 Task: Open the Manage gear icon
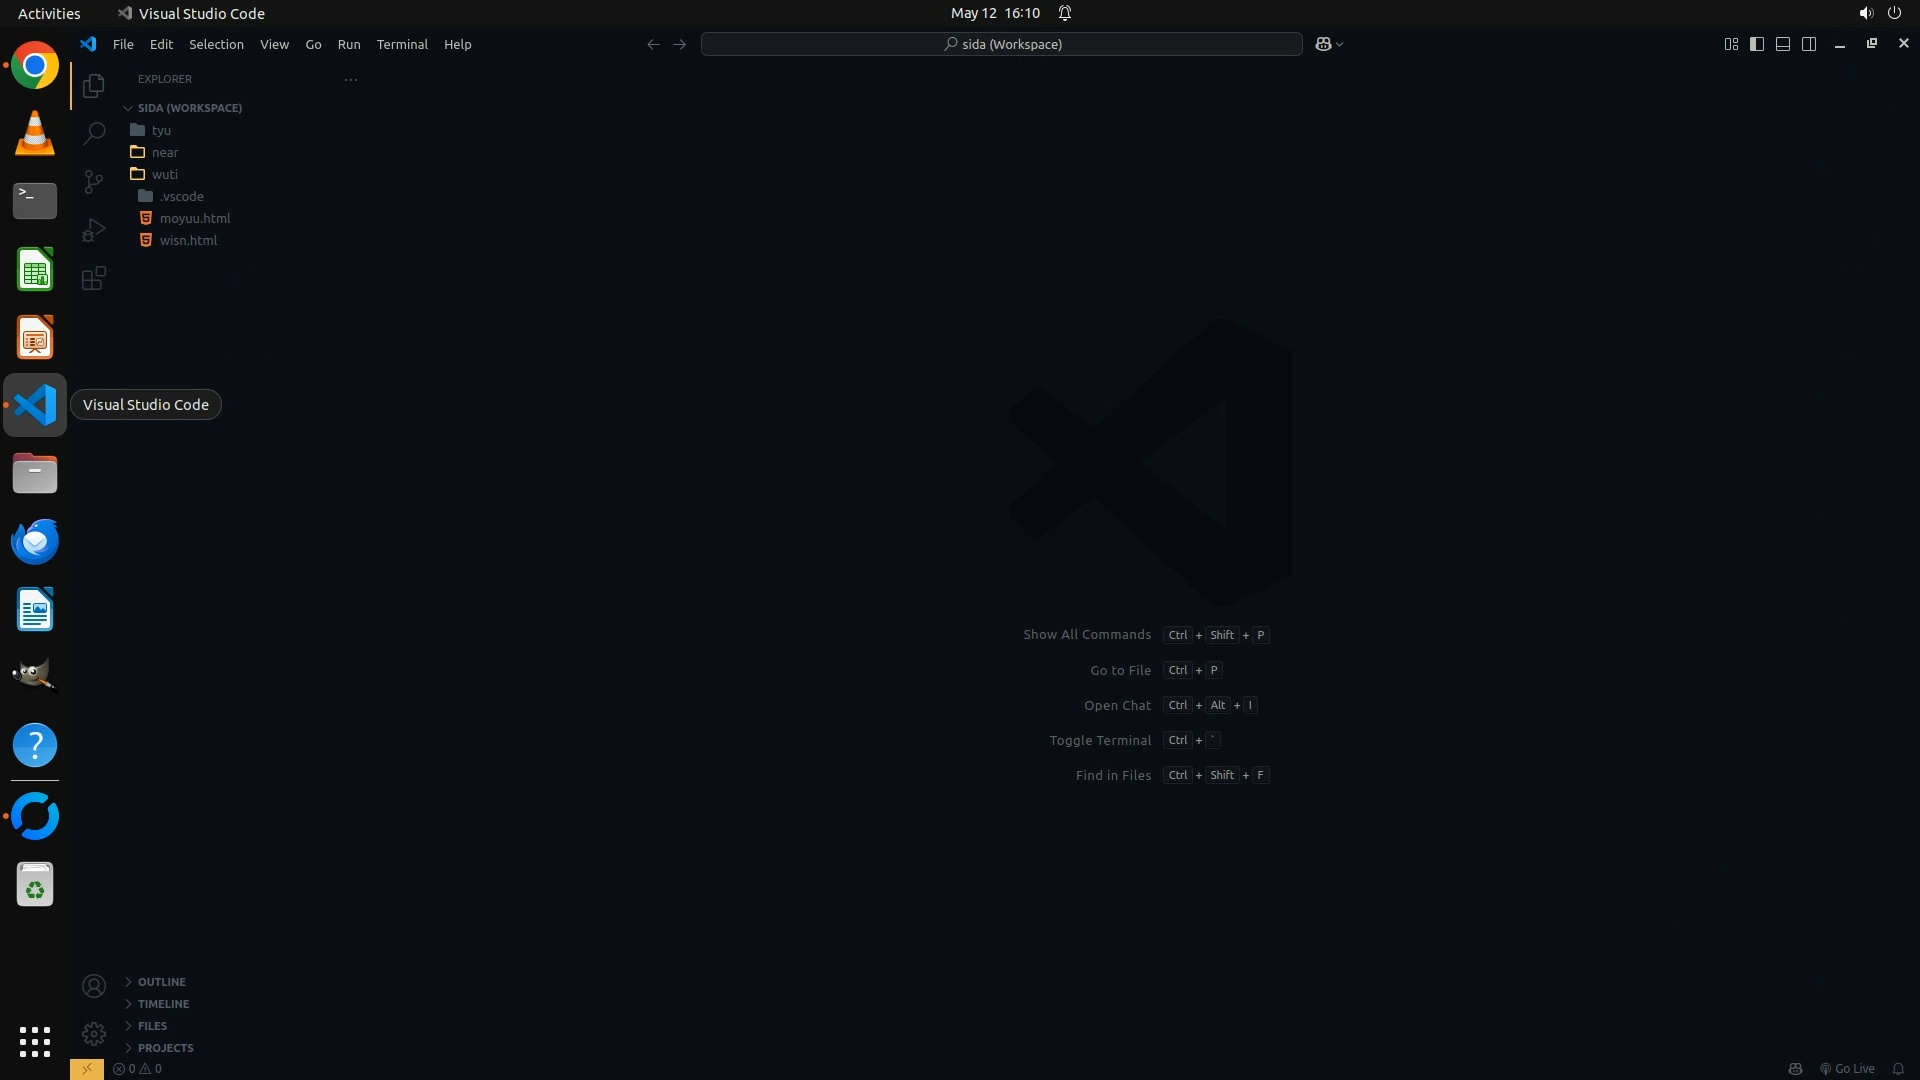(x=94, y=1034)
